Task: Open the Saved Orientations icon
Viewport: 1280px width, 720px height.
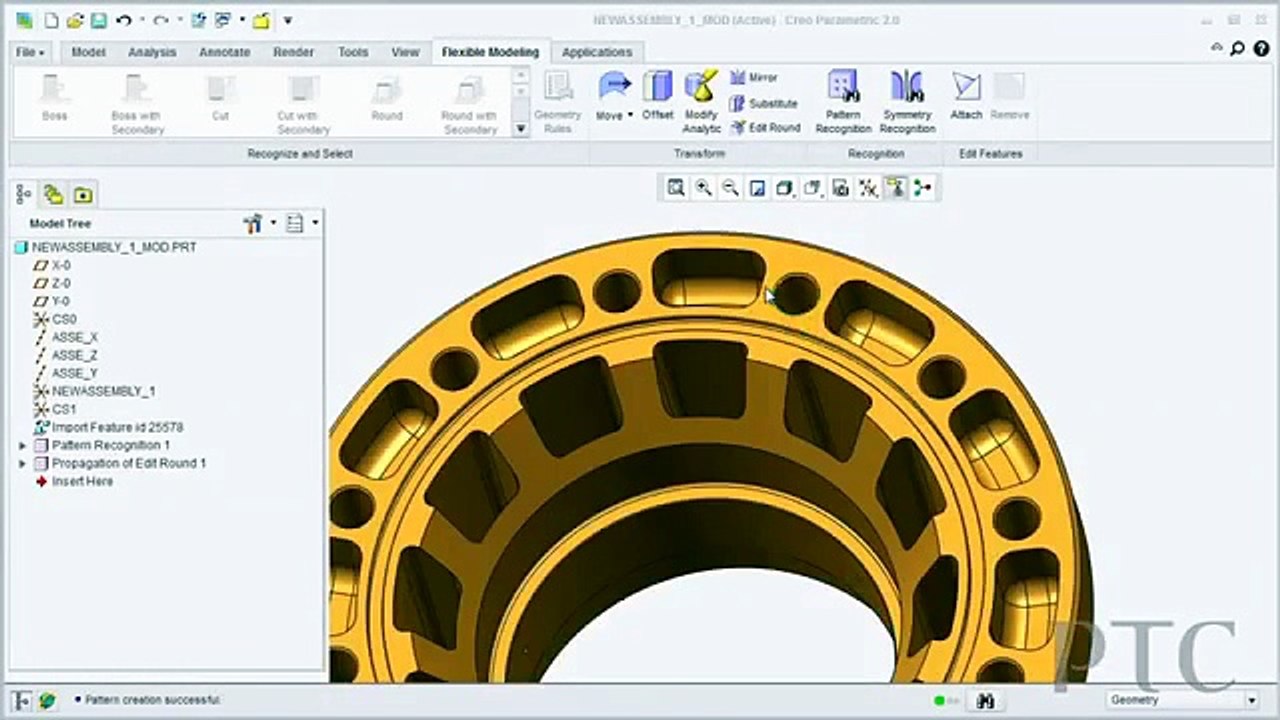Action: (813, 187)
